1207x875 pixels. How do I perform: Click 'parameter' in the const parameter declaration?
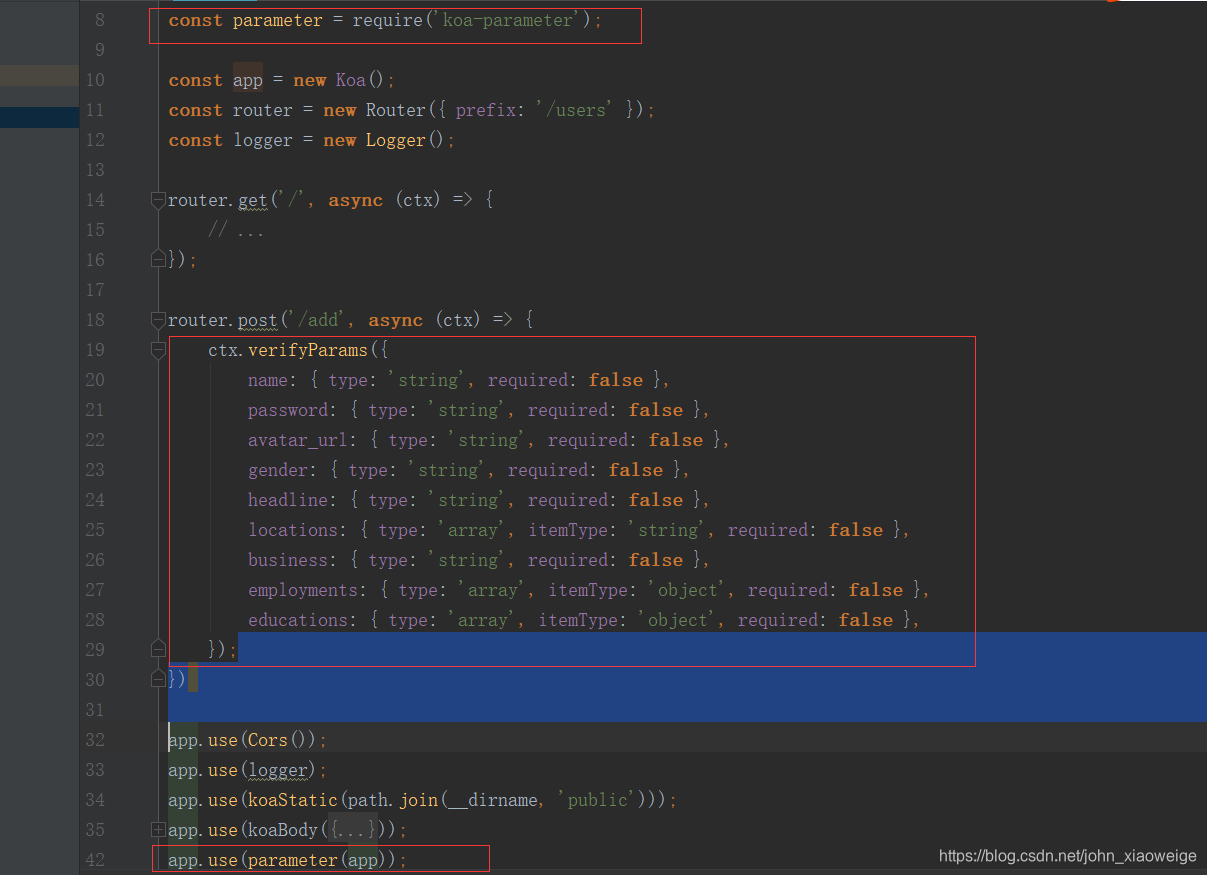pos(277,20)
